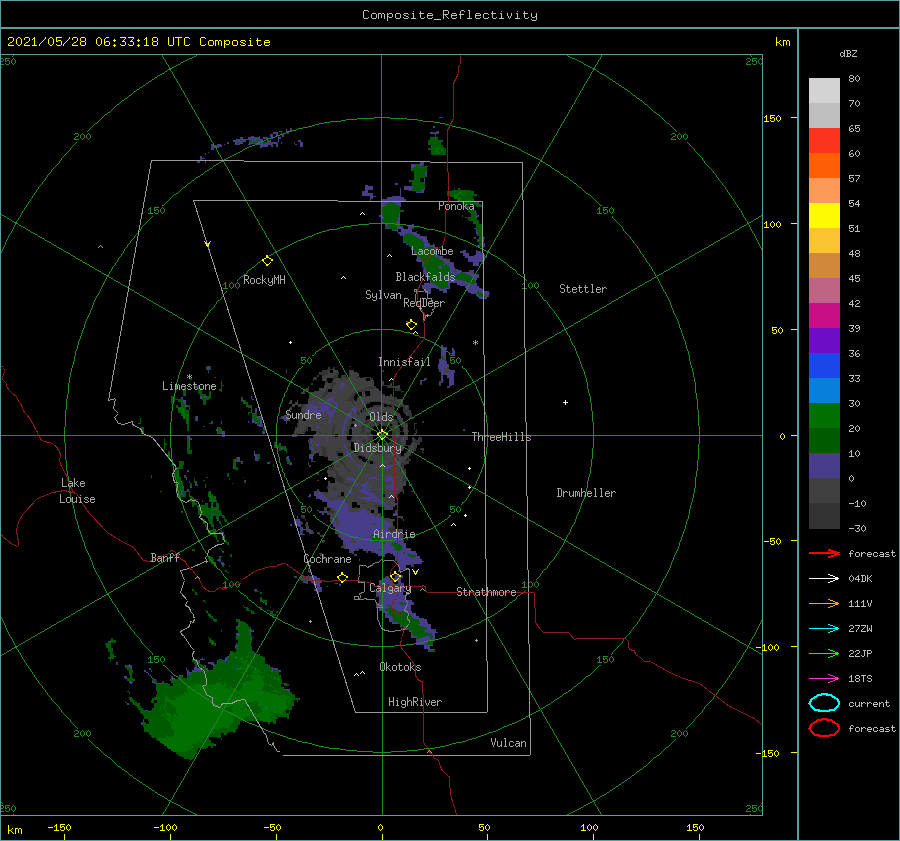
Task: Select the light blue 30-33 dBZ swatch
Action: coord(824,391)
